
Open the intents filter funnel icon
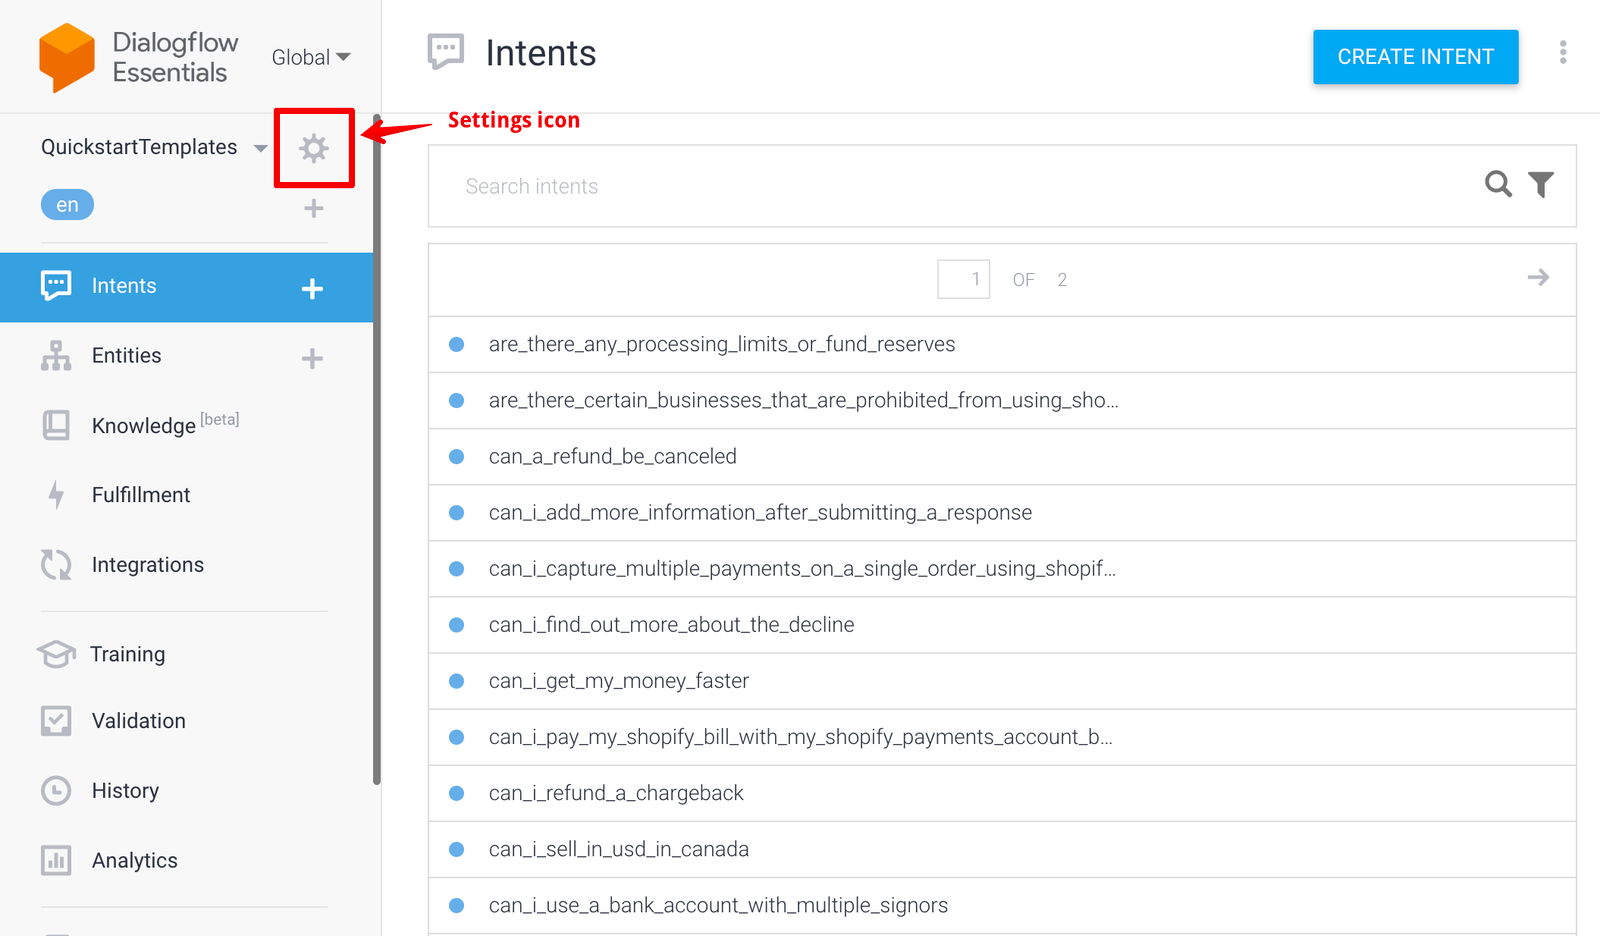tap(1541, 184)
